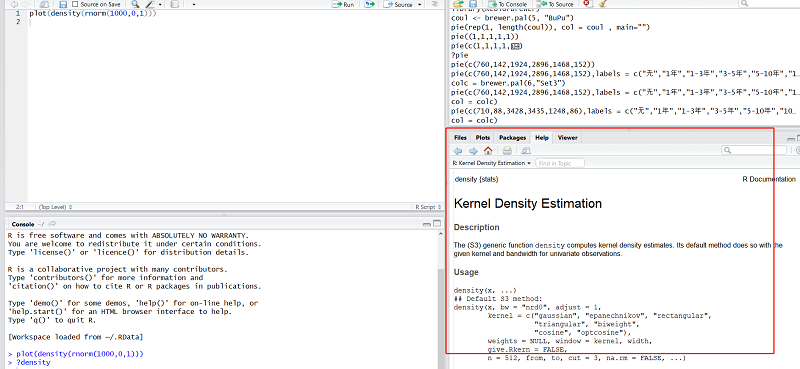Remove selected history entries red icon
Screen dimensions: 800x369
(x=587, y=4)
